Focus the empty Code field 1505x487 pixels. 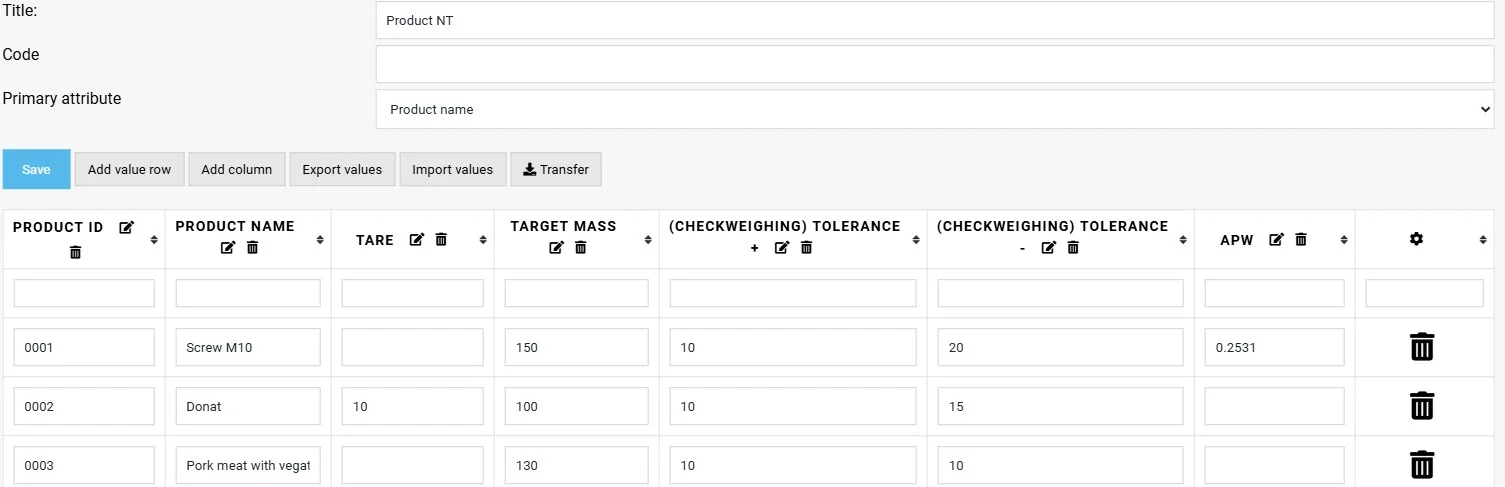coord(935,64)
